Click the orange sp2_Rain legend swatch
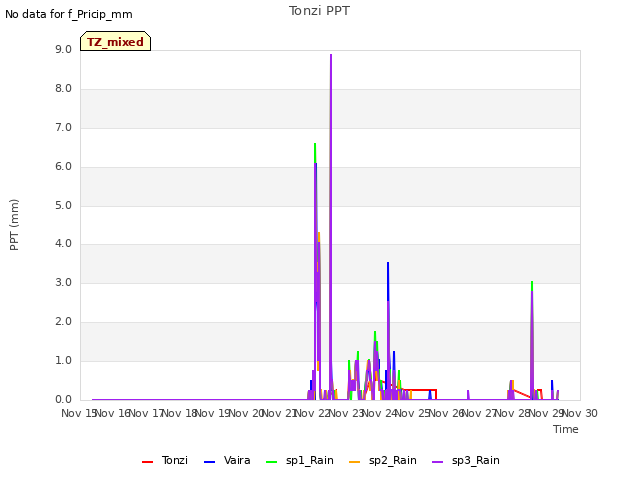This screenshot has height=480, width=640. tap(355, 462)
